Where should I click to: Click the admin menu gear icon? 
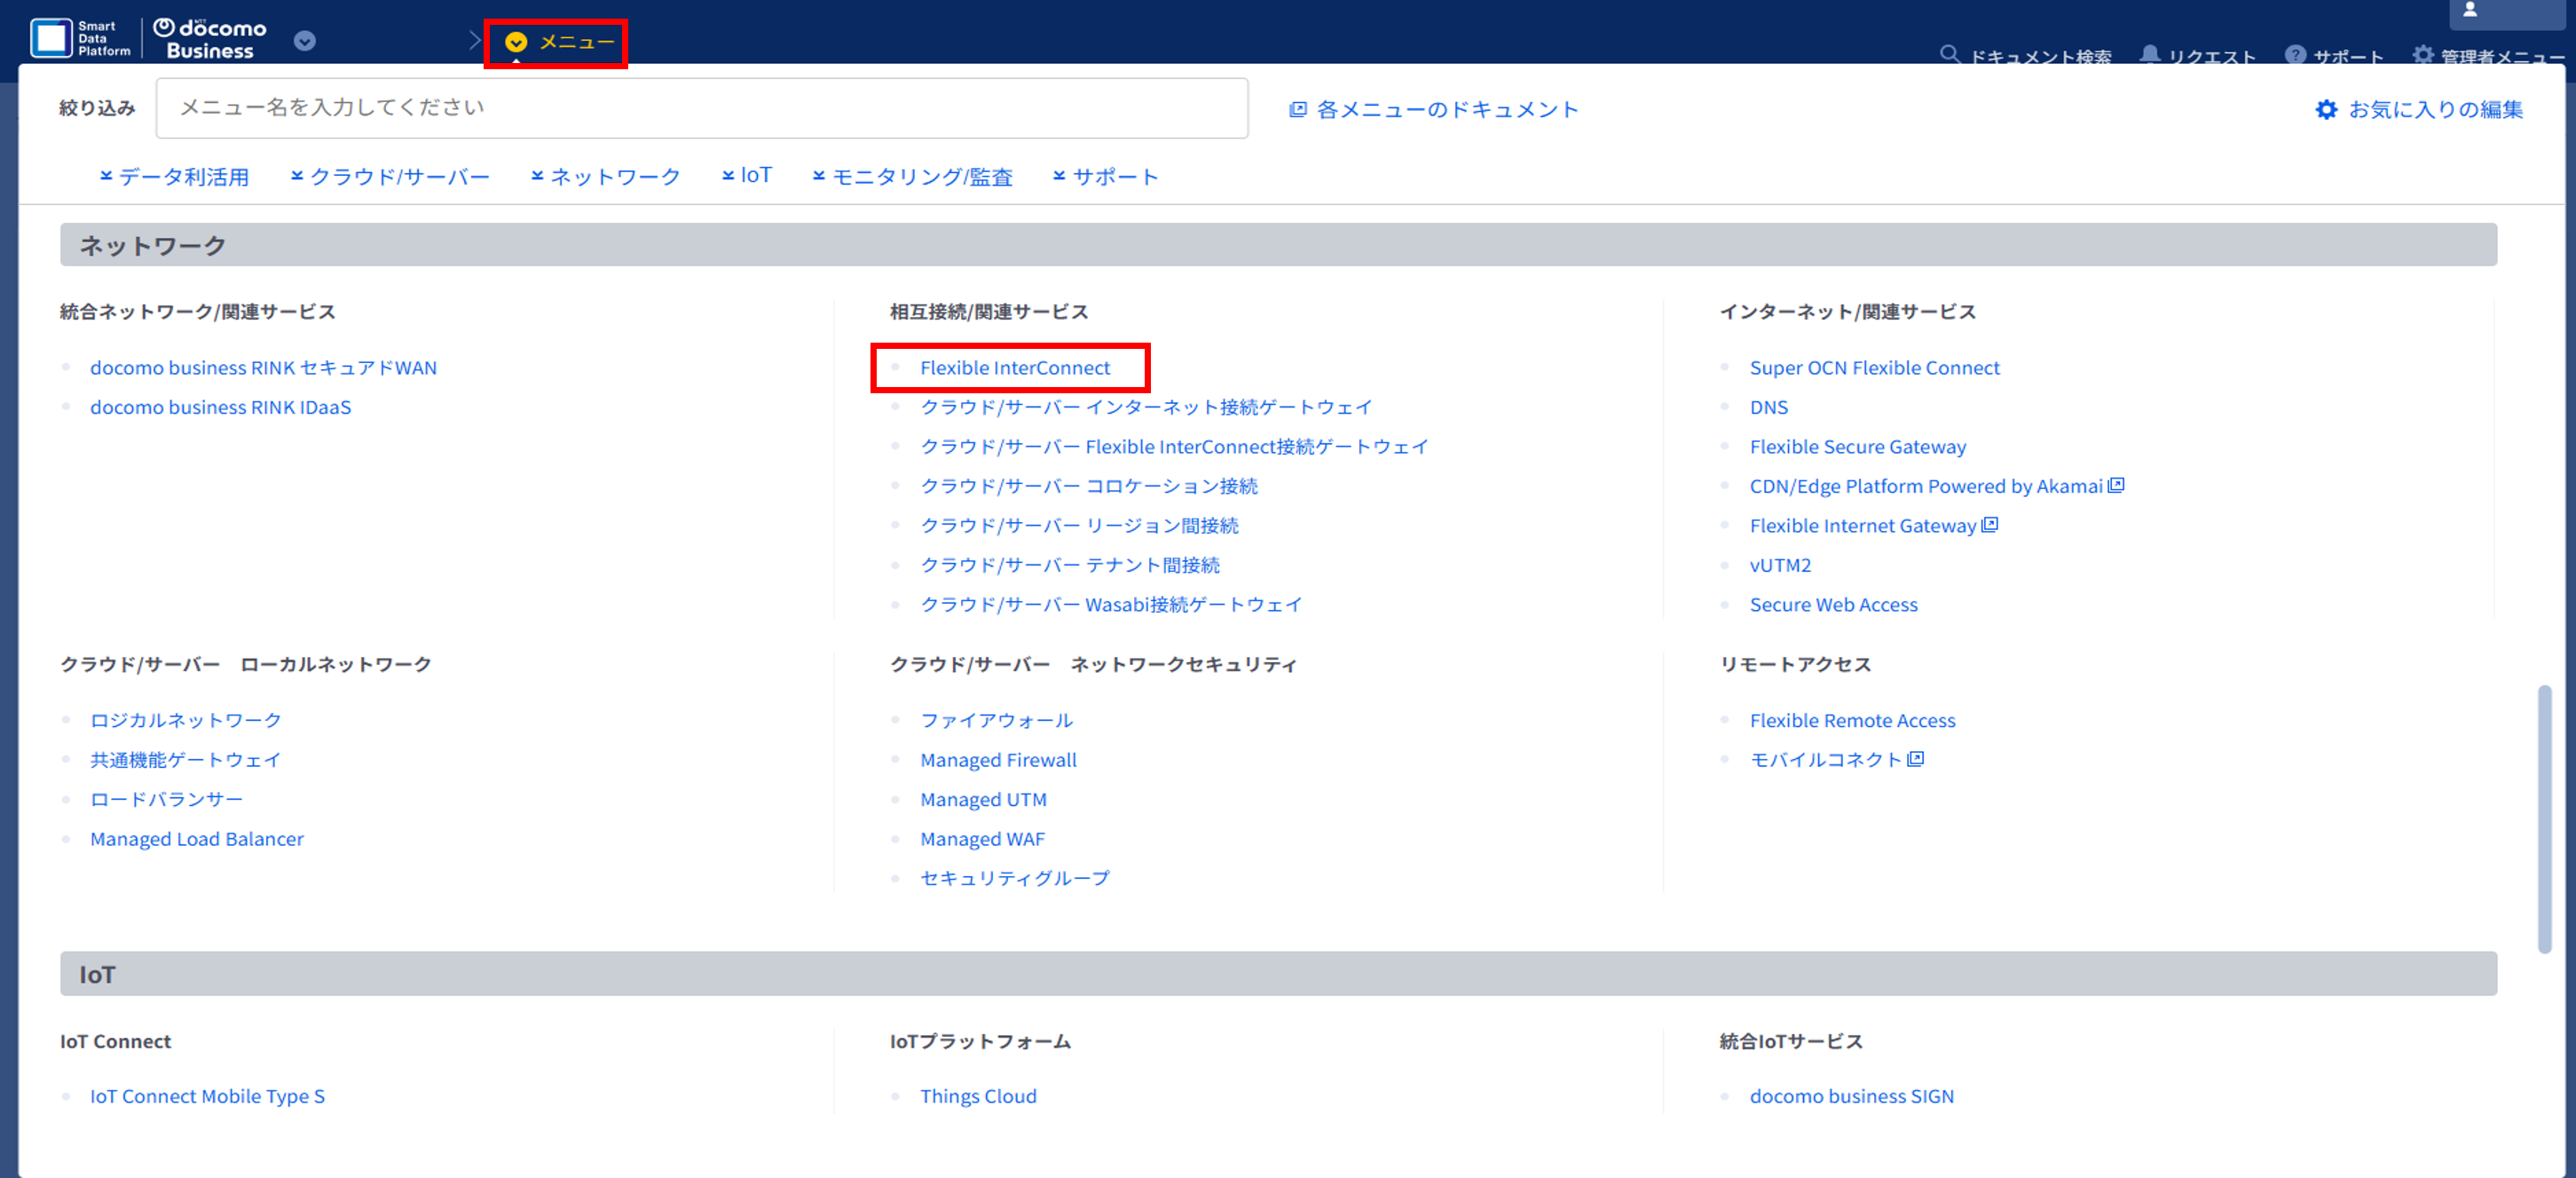tap(2422, 54)
